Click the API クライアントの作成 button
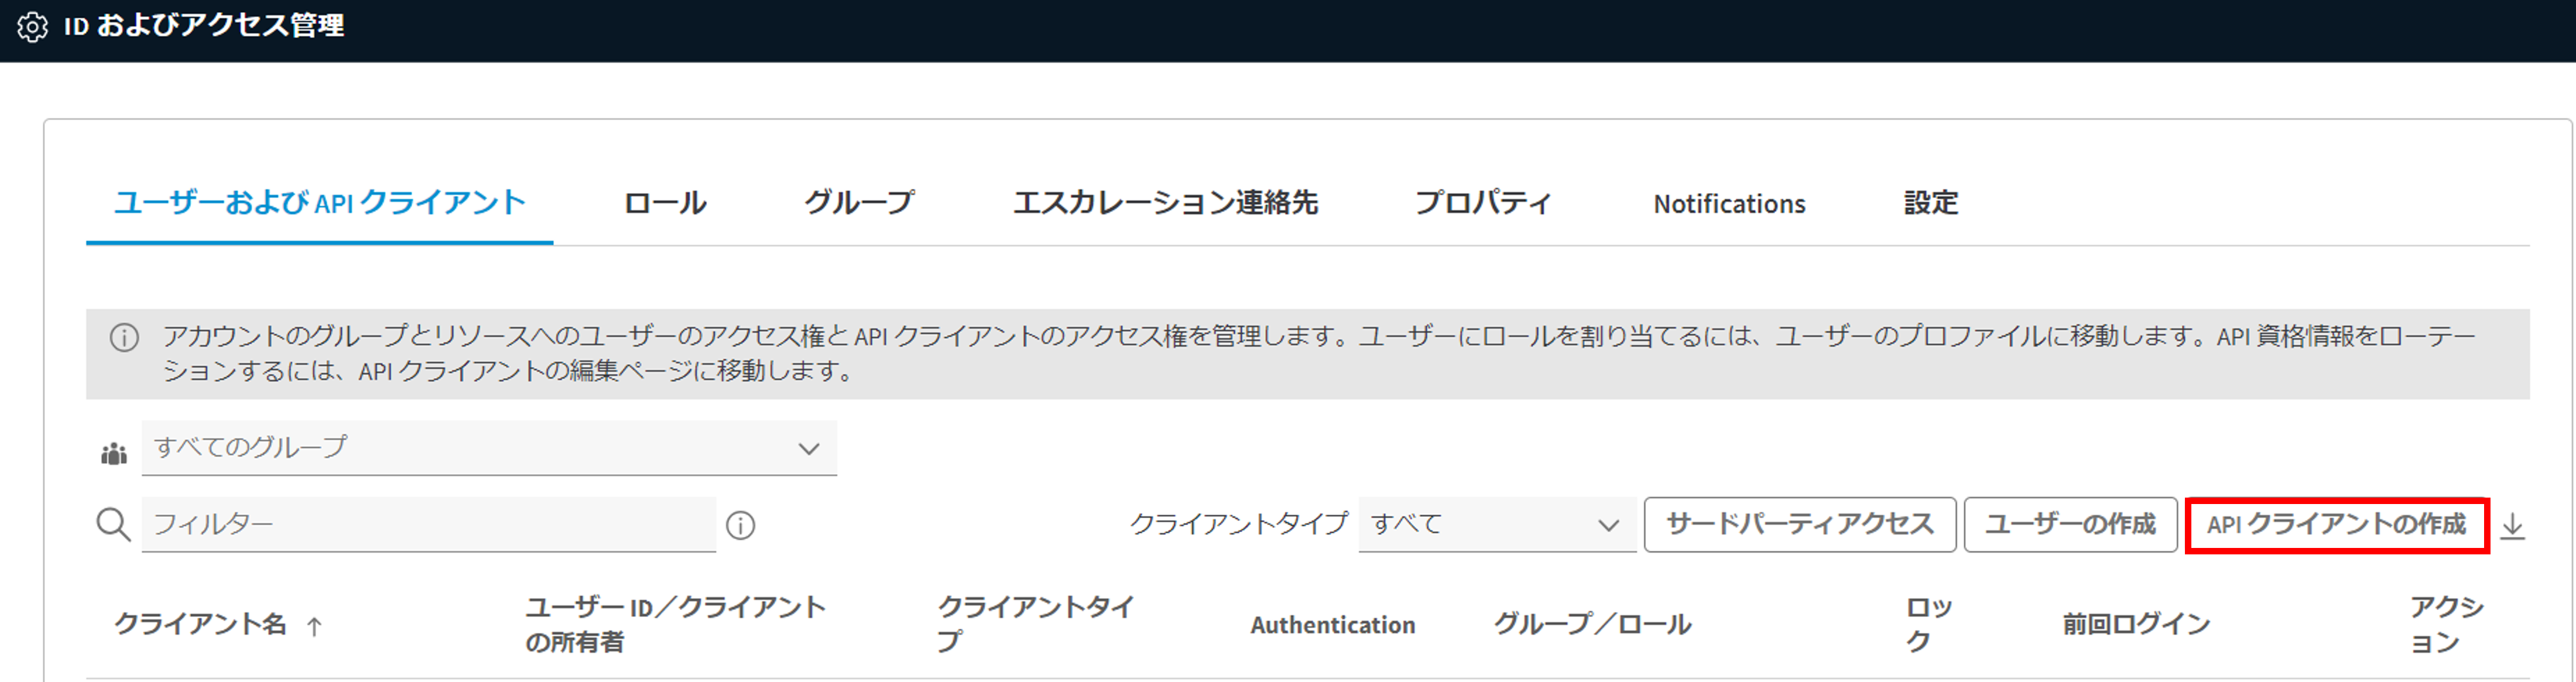This screenshot has height=682, width=2576. 2336,525
